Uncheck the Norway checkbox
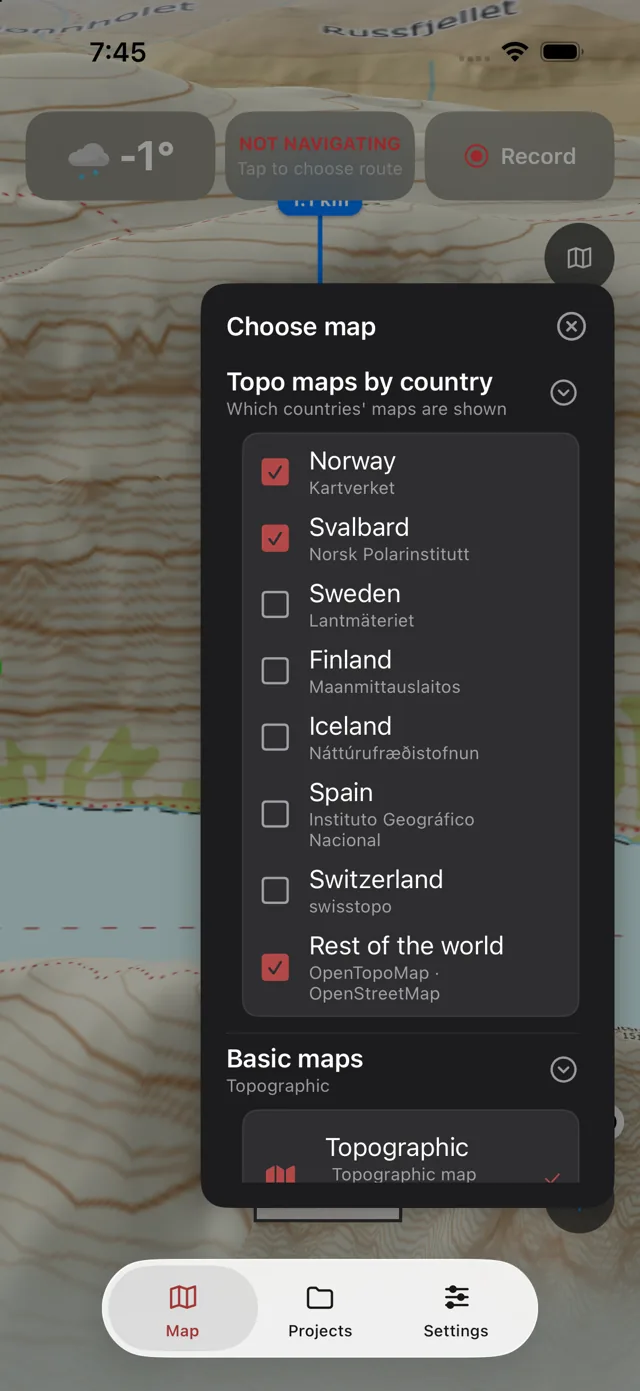Viewport: 640px width, 1391px height. 275,472
